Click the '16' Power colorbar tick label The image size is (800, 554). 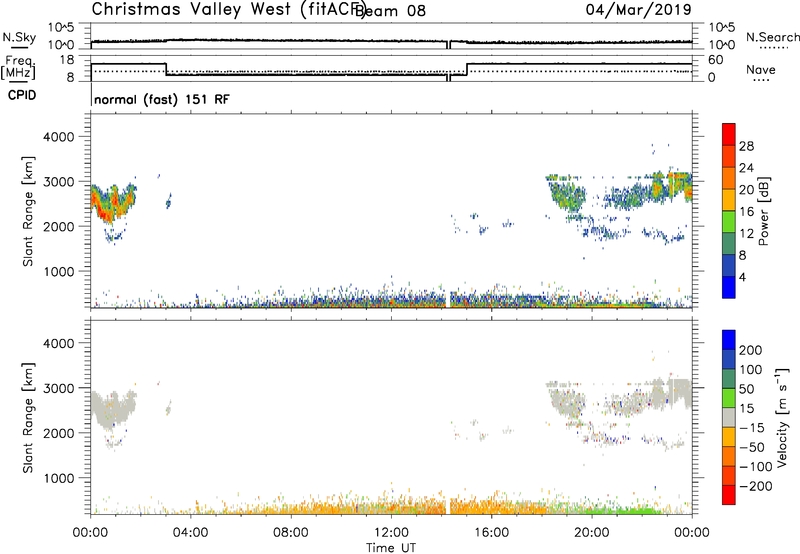pos(746,212)
